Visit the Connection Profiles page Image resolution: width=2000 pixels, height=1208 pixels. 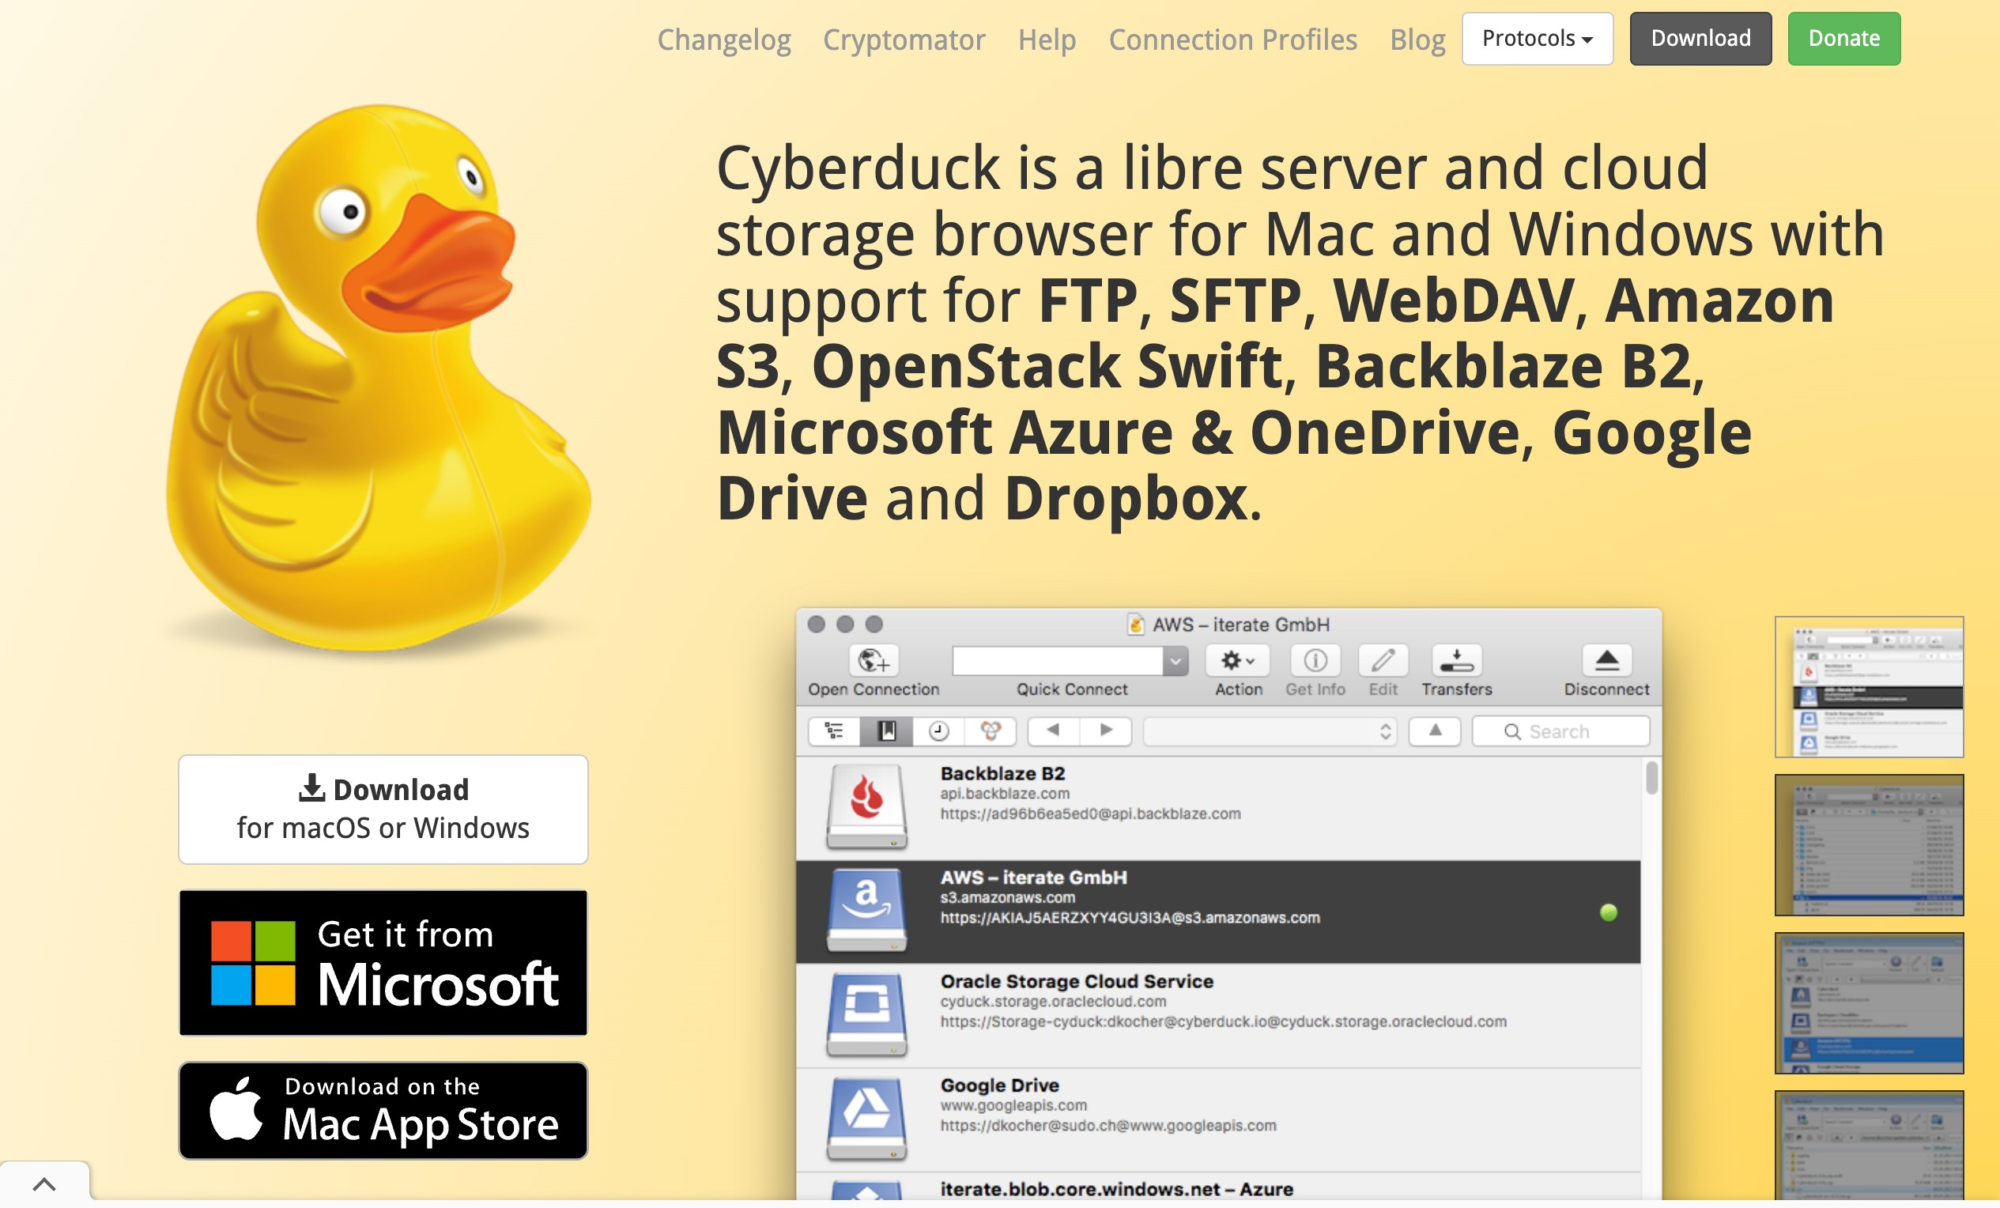coord(1233,39)
